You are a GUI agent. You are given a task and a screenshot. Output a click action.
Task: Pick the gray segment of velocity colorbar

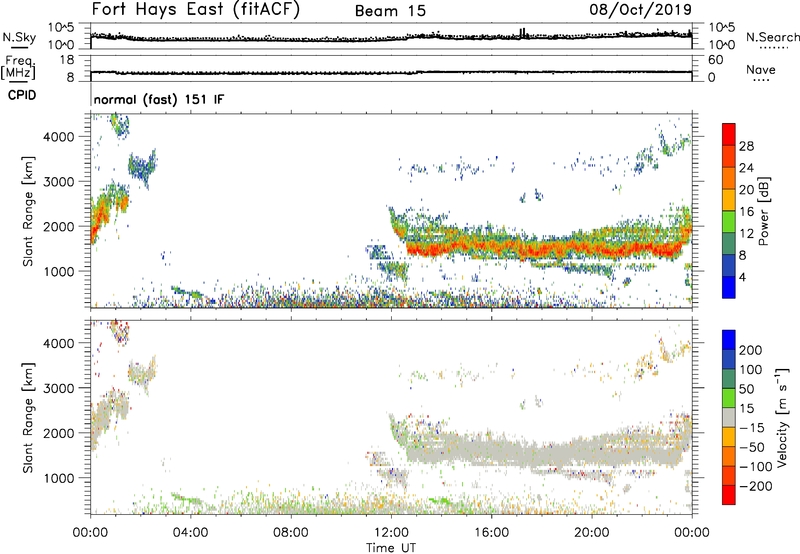(x=729, y=418)
